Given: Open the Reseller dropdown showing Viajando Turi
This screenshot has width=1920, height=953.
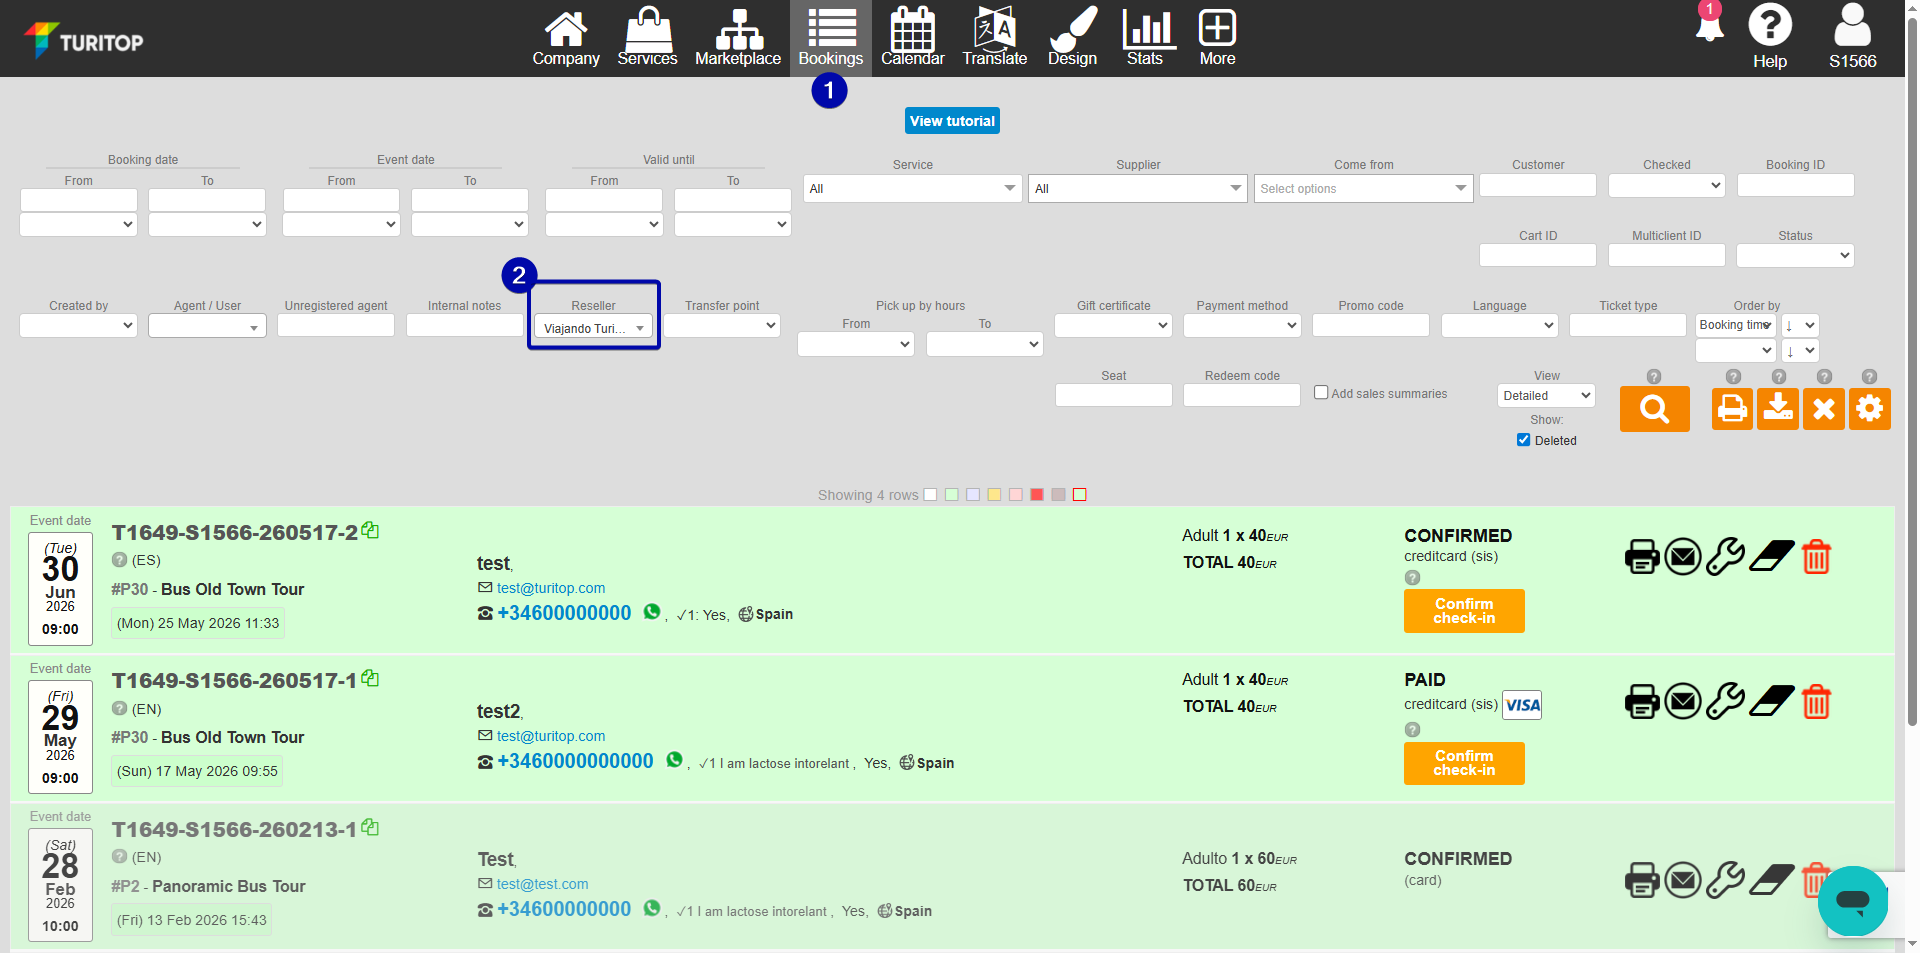Looking at the screenshot, I should [594, 327].
